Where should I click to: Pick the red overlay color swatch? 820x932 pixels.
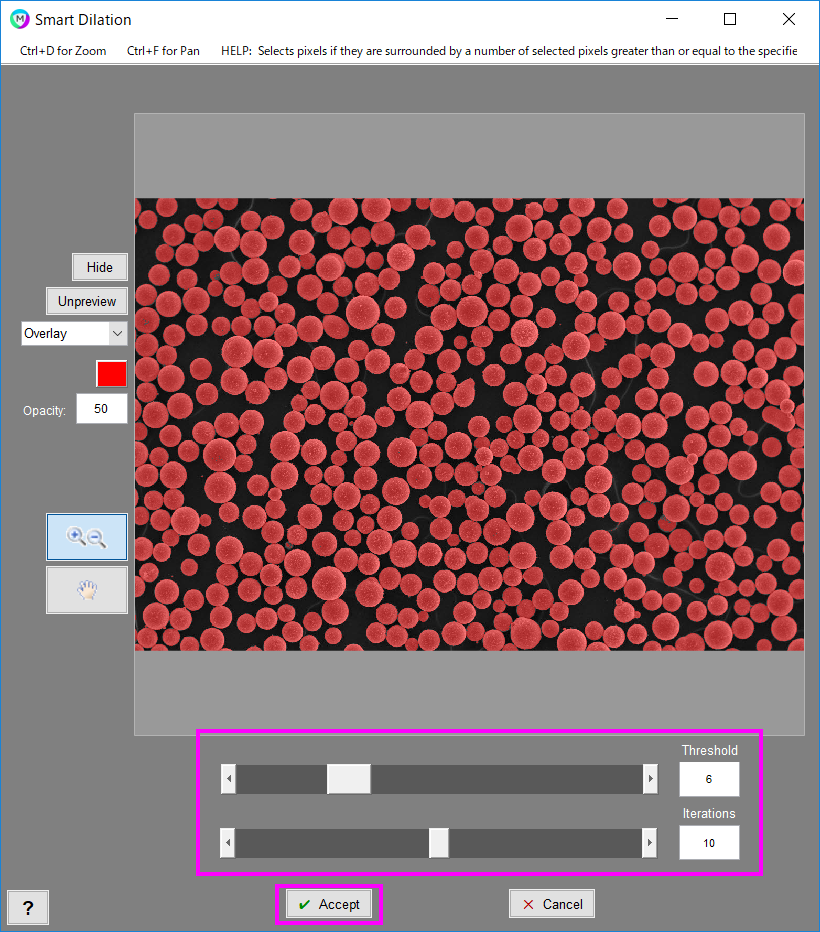(x=112, y=374)
